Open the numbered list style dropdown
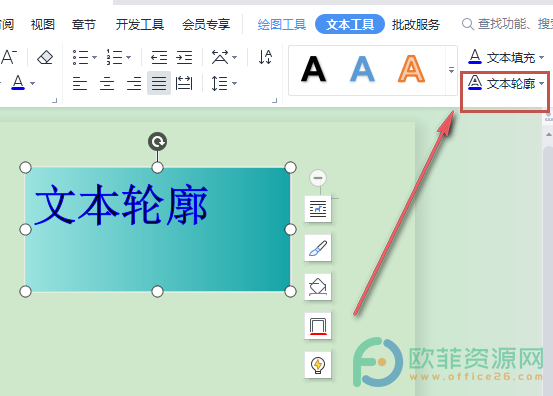 click(x=128, y=57)
